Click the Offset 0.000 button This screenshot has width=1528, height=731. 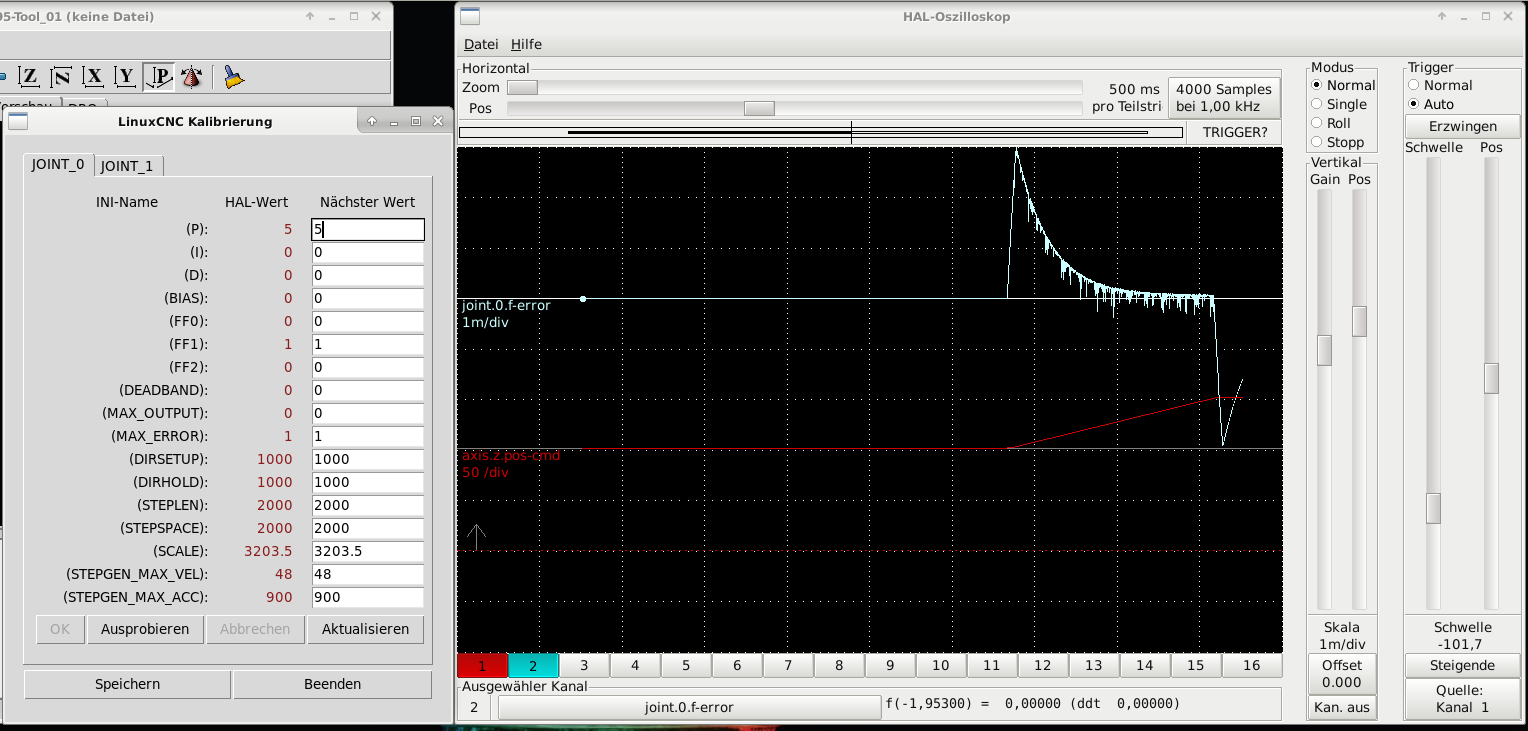pos(1342,673)
